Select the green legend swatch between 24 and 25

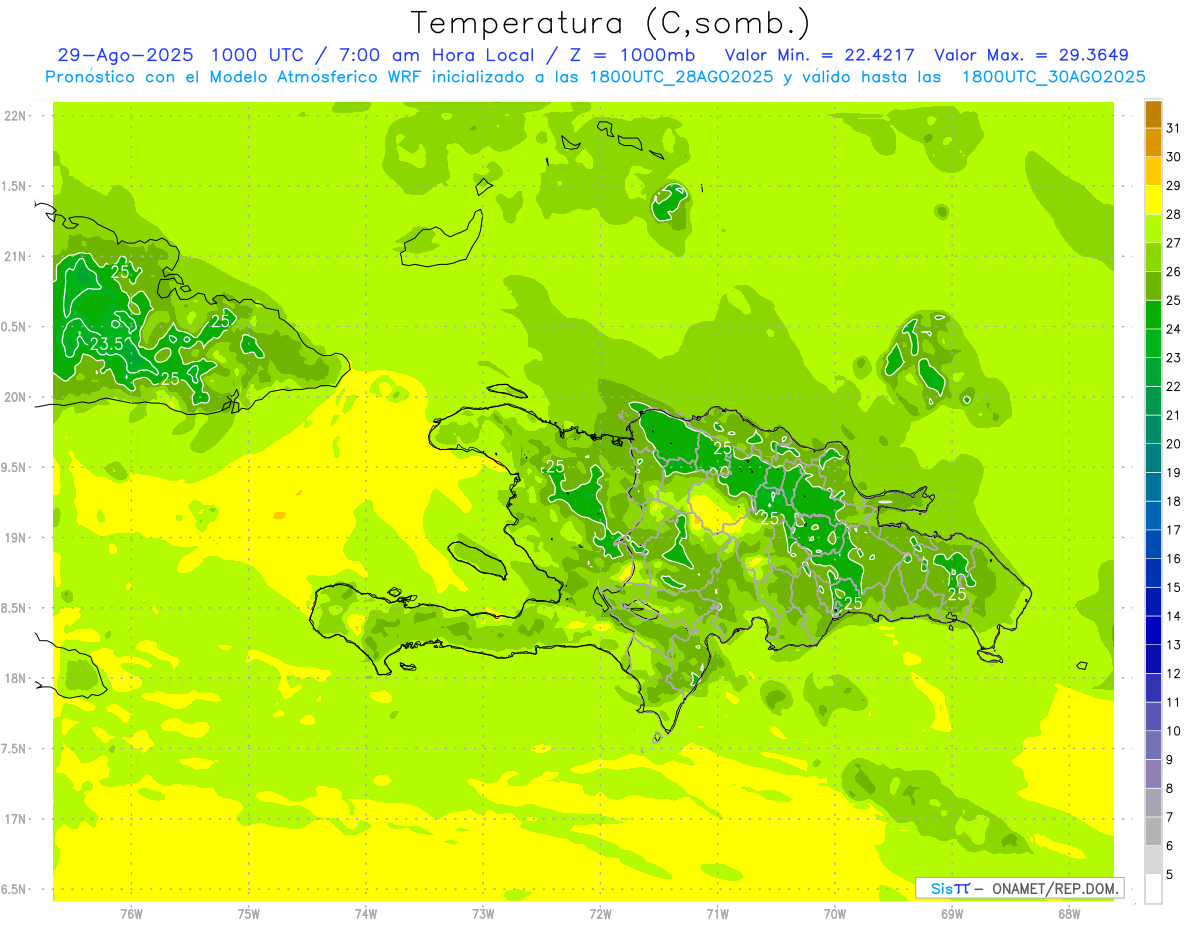tap(1153, 315)
